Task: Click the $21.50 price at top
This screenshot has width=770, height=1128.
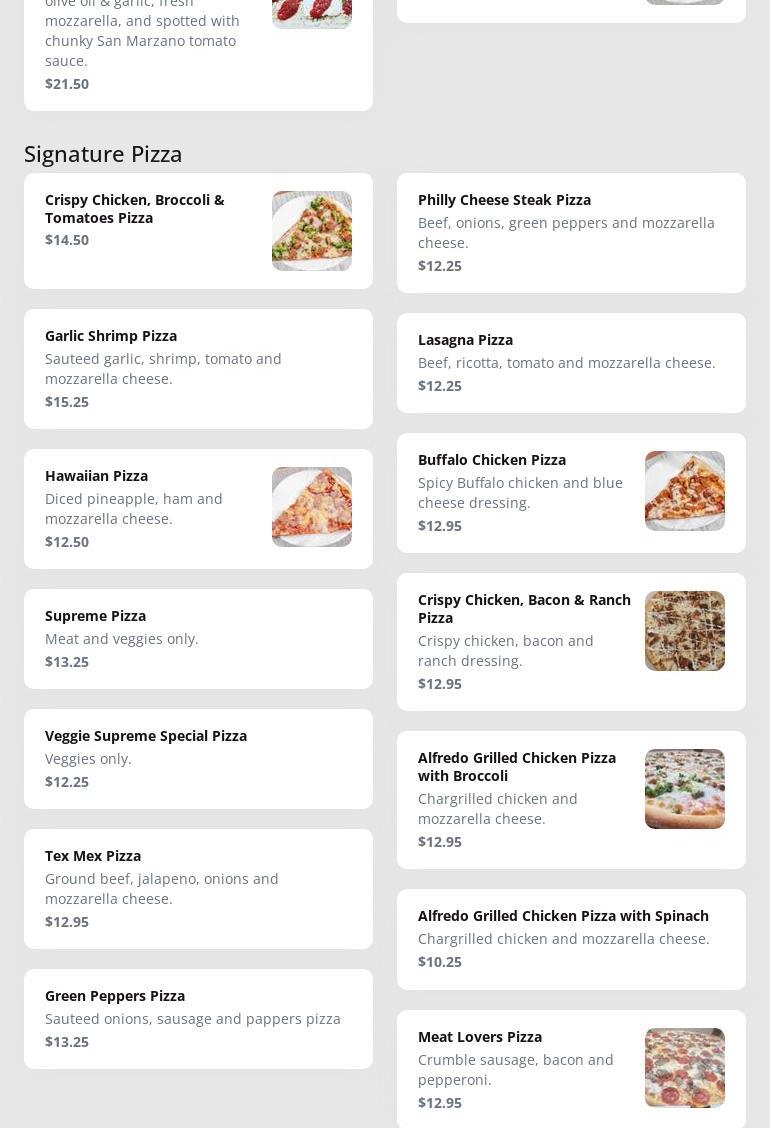Action: click(67, 84)
